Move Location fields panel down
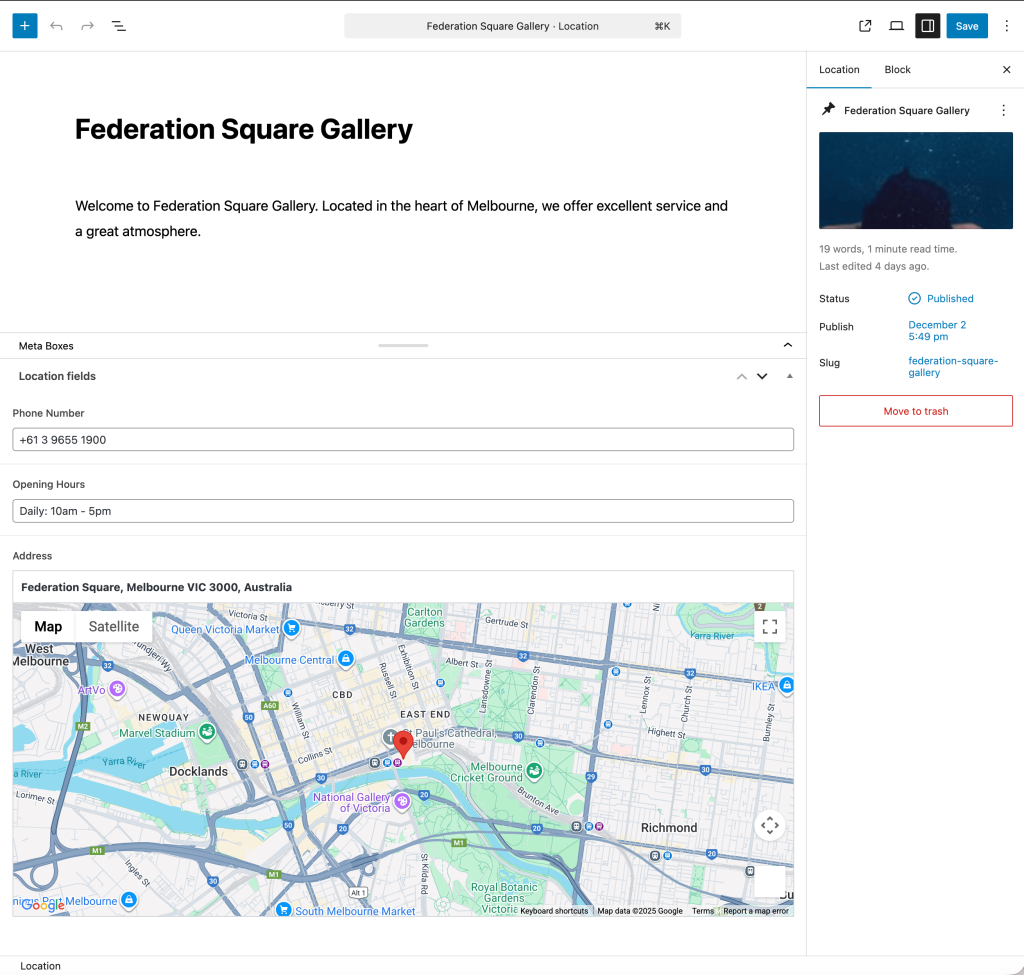The height and width of the screenshot is (975, 1024). pos(762,377)
